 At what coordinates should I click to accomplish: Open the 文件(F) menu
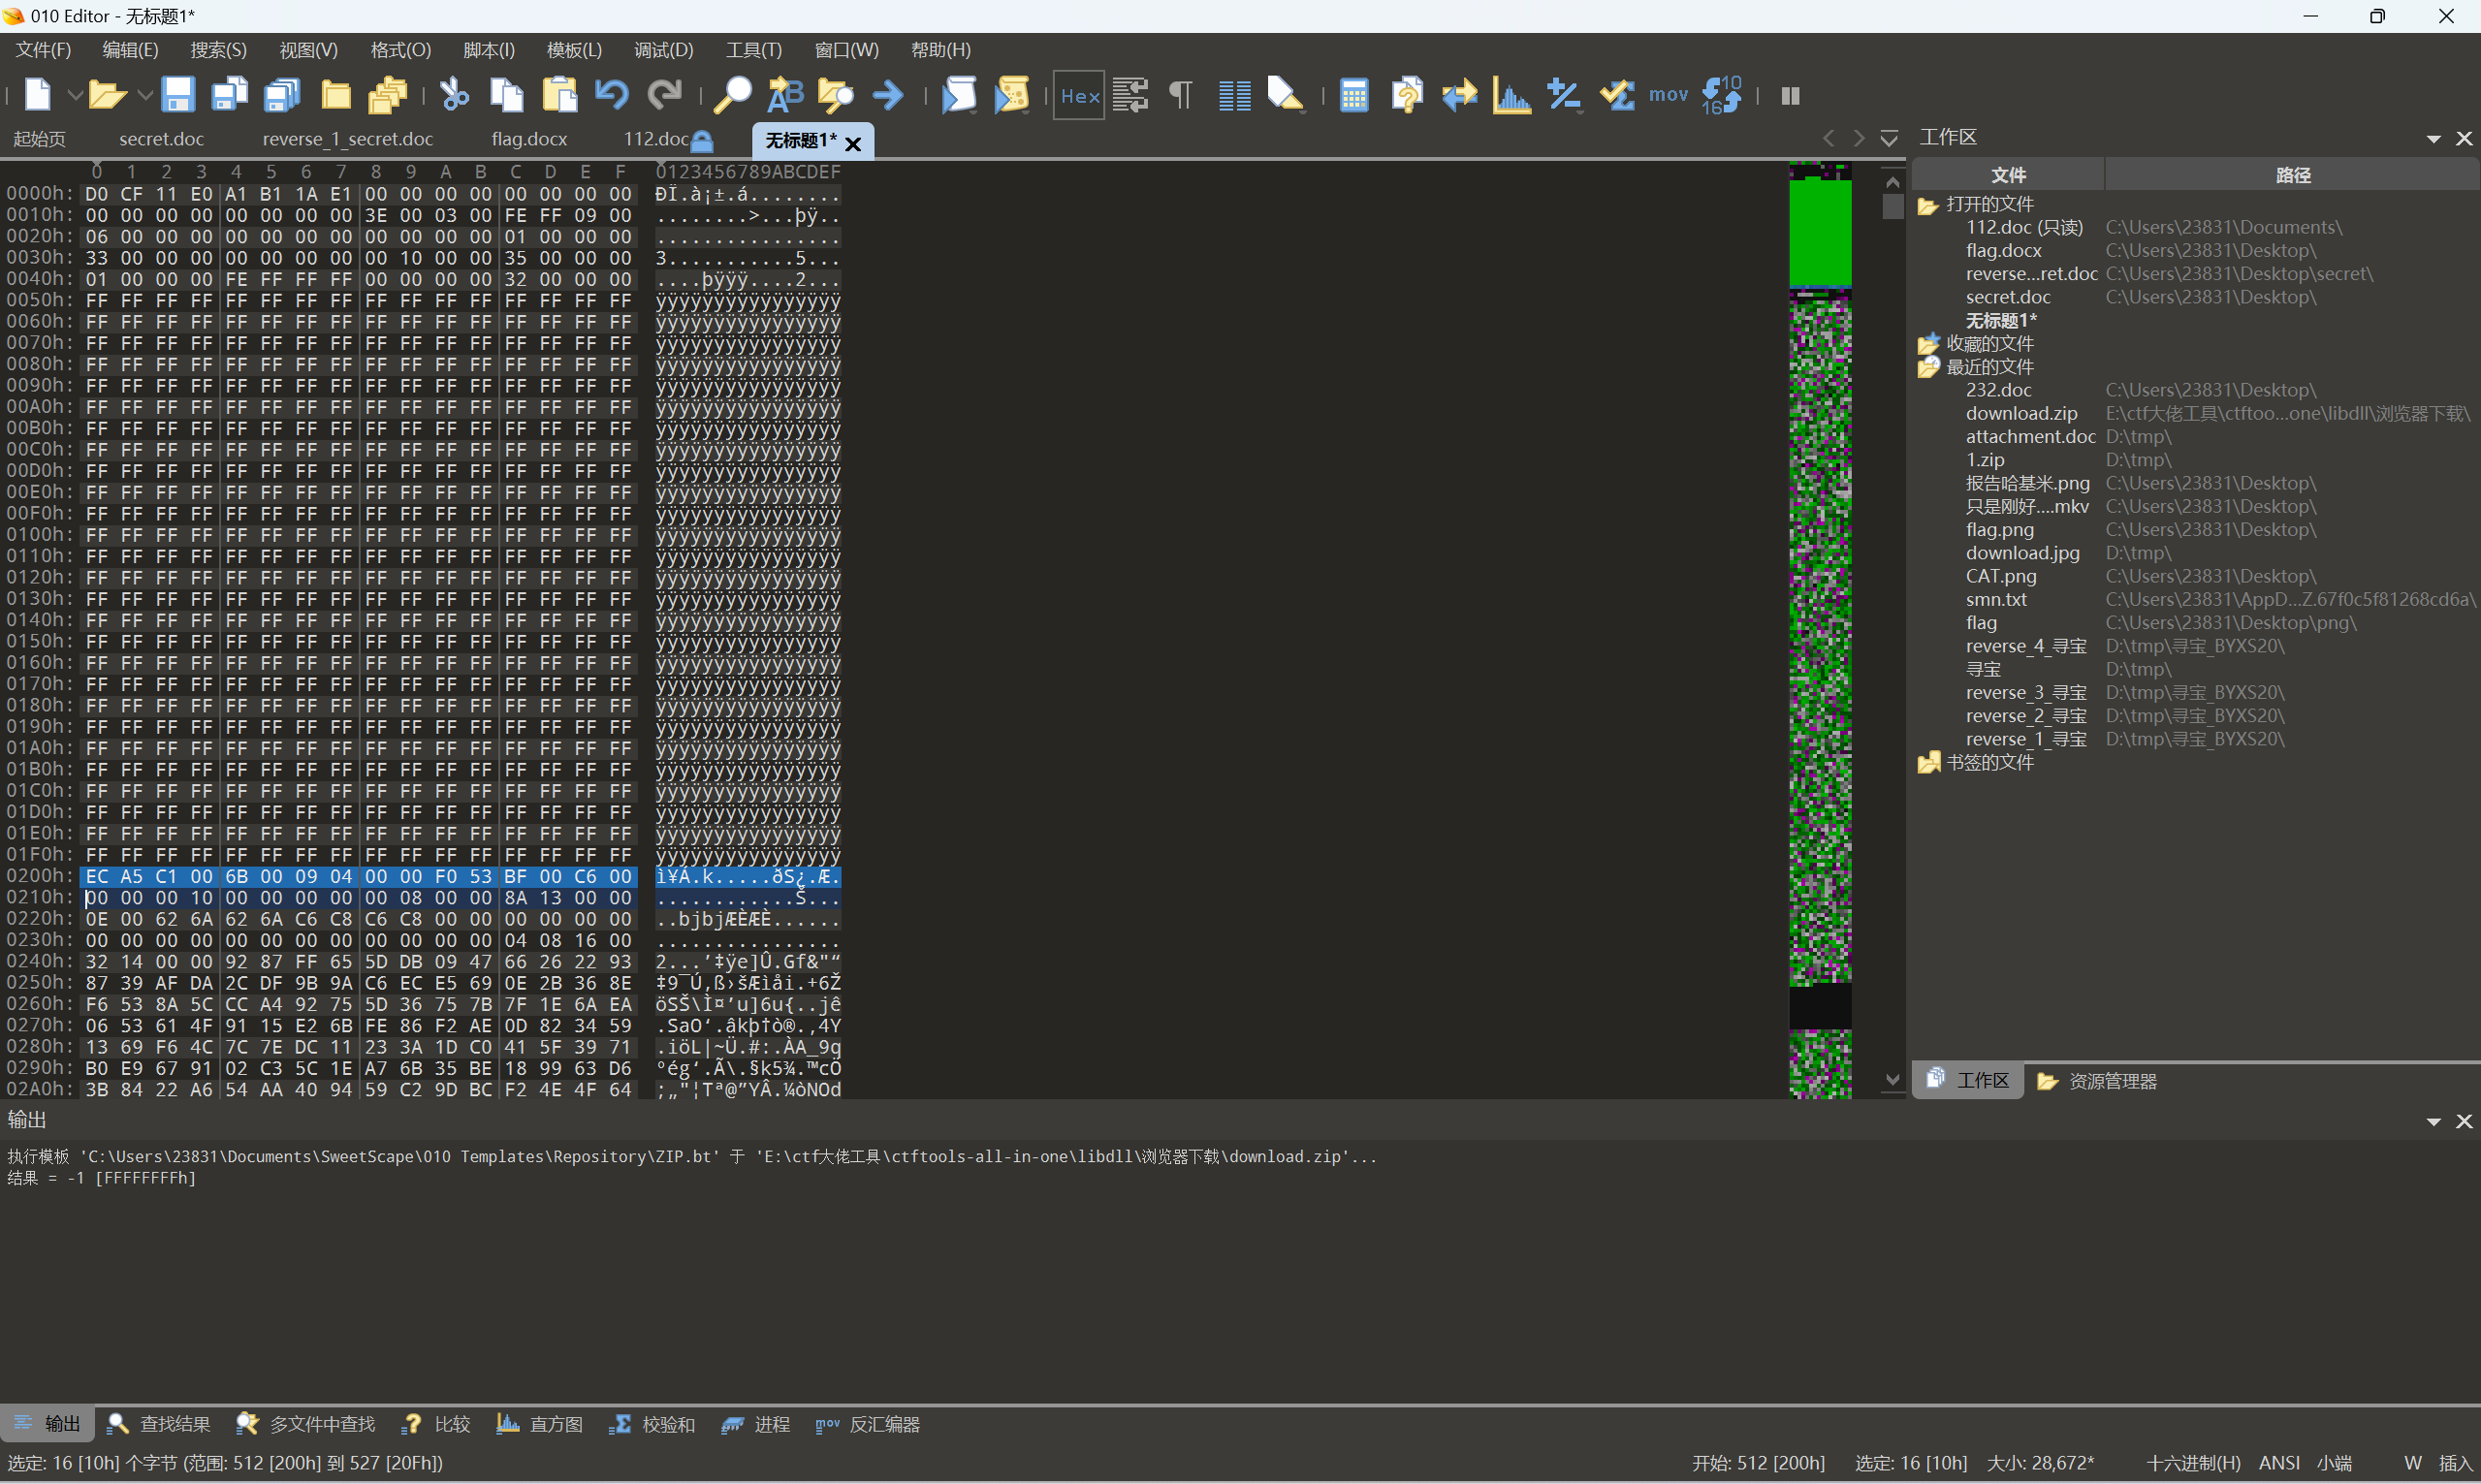coord(43,49)
